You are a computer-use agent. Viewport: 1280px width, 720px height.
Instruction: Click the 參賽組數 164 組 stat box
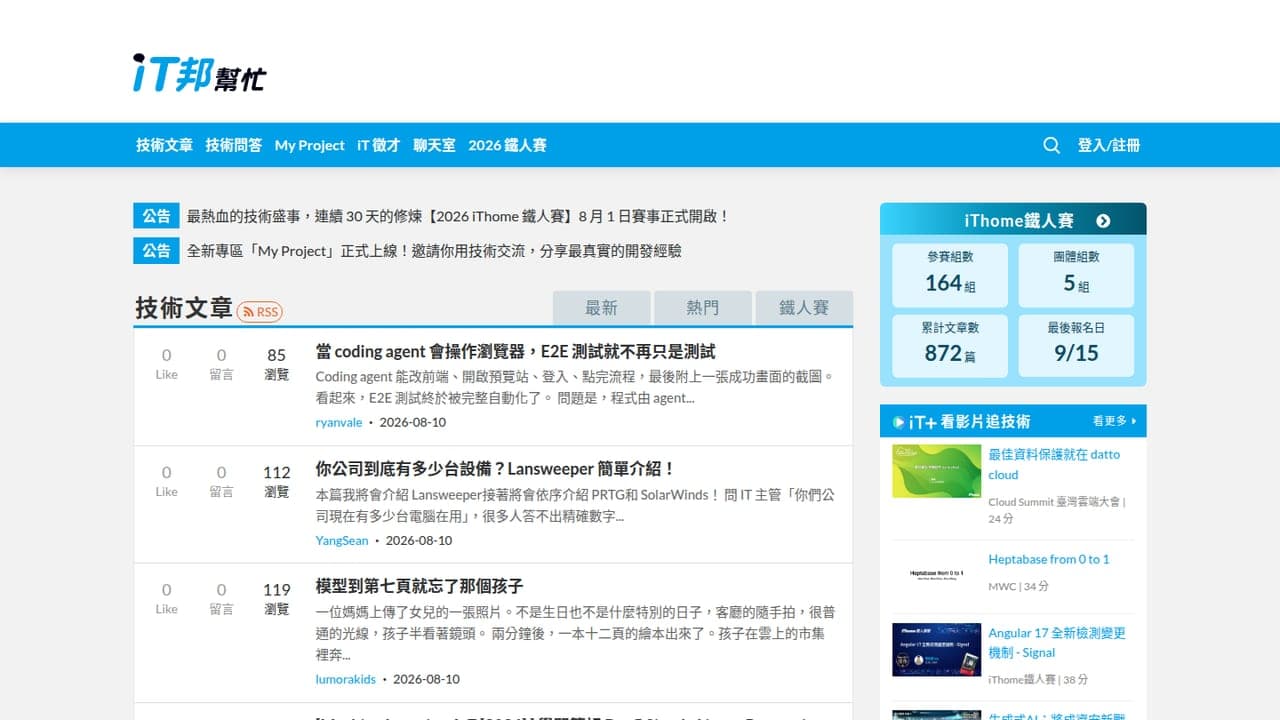951,275
